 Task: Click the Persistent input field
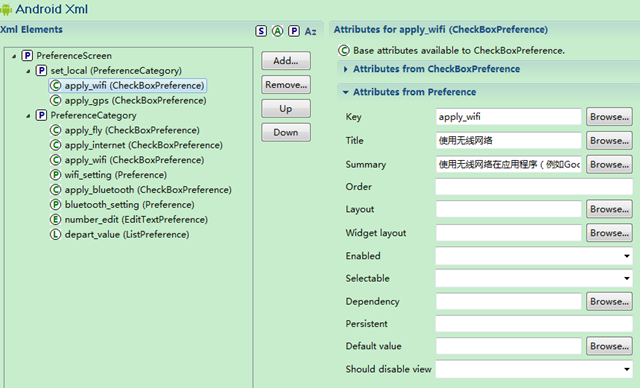[534, 324]
